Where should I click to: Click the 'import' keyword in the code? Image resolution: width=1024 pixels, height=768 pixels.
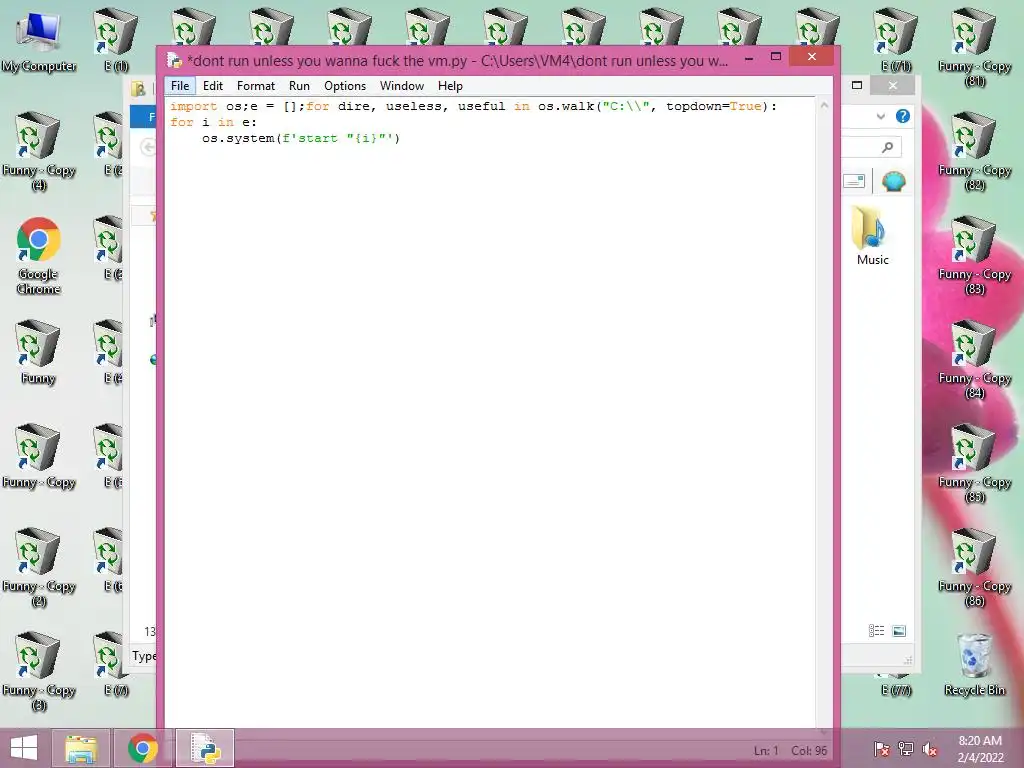193,106
